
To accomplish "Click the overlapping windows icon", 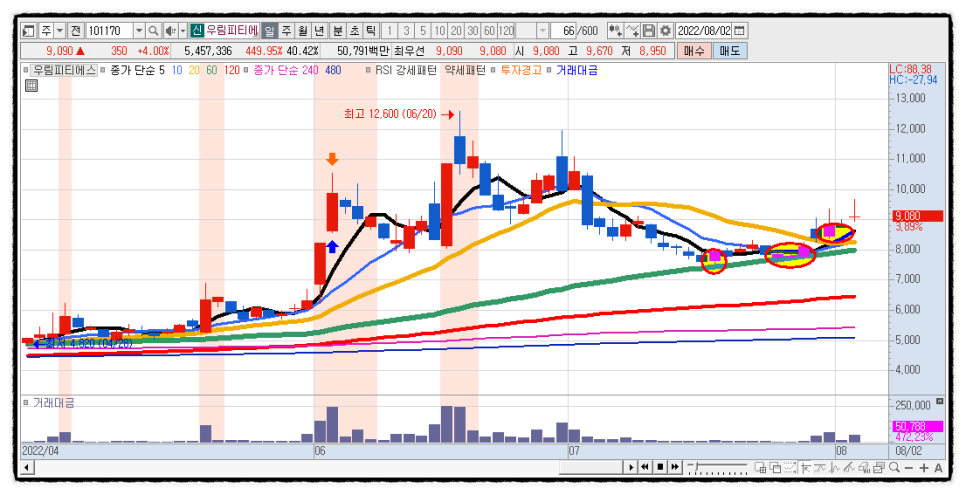I will (x=775, y=468).
